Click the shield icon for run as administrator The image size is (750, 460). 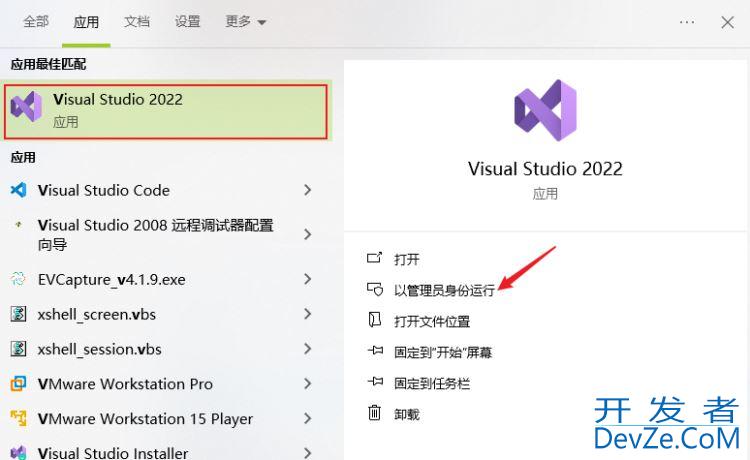tap(375, 289)
